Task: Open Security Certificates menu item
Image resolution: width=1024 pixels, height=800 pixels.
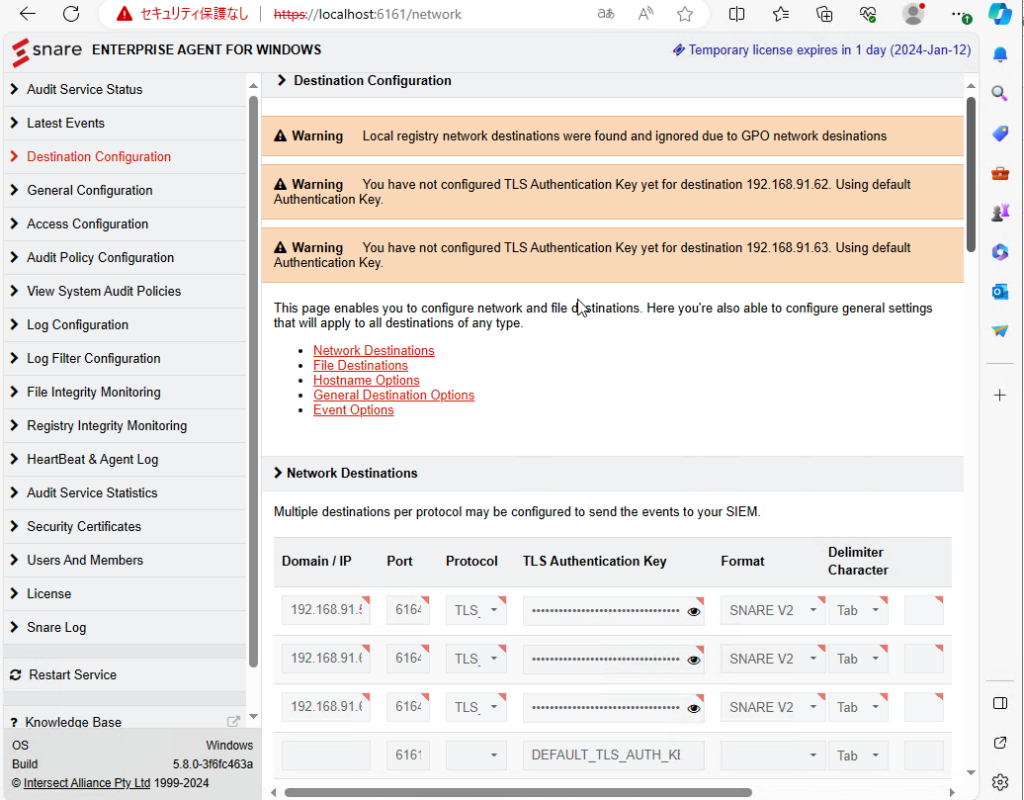Action: point(125,526)
